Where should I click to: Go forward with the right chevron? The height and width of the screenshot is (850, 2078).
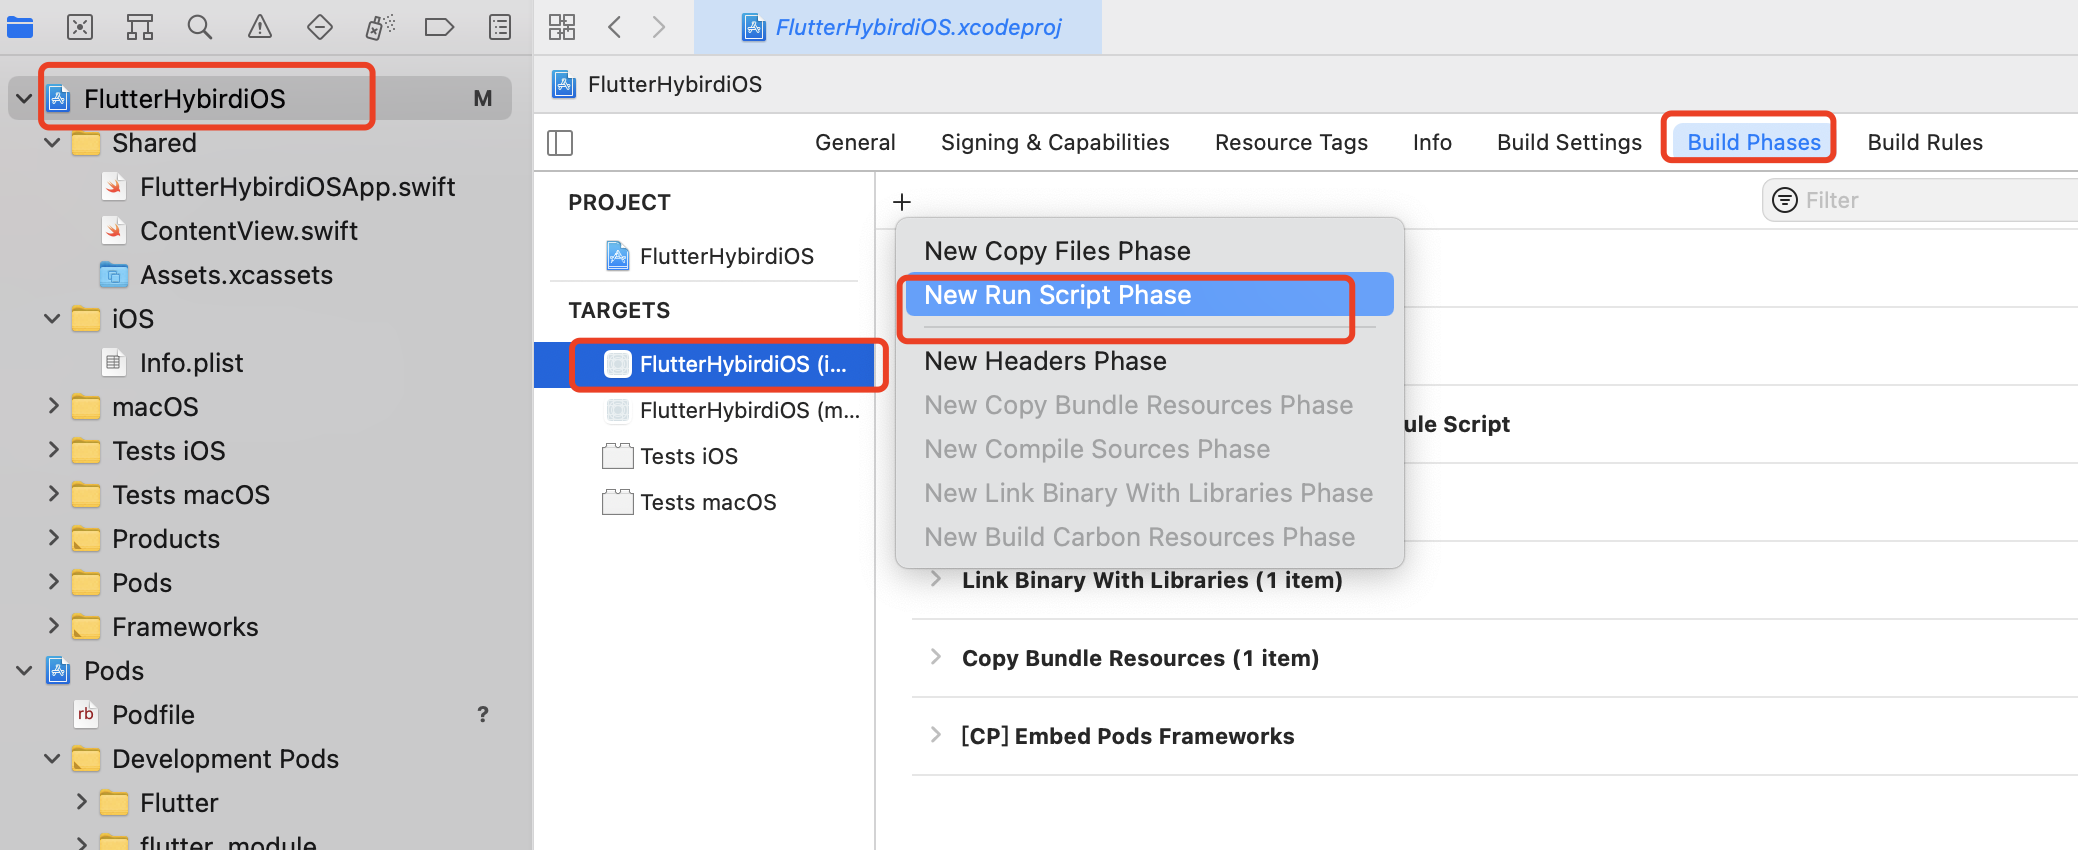tap(658, 27)
